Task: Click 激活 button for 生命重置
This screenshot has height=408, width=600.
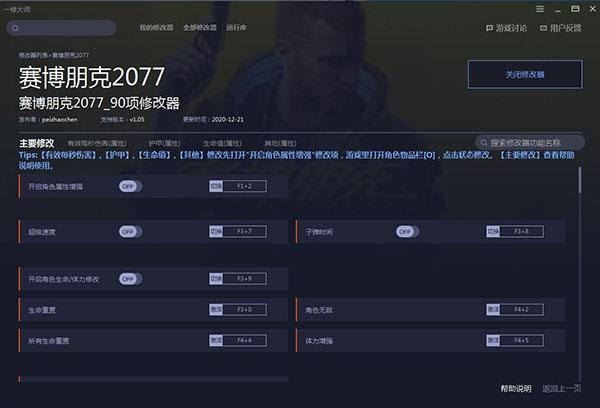Action: 215,310
